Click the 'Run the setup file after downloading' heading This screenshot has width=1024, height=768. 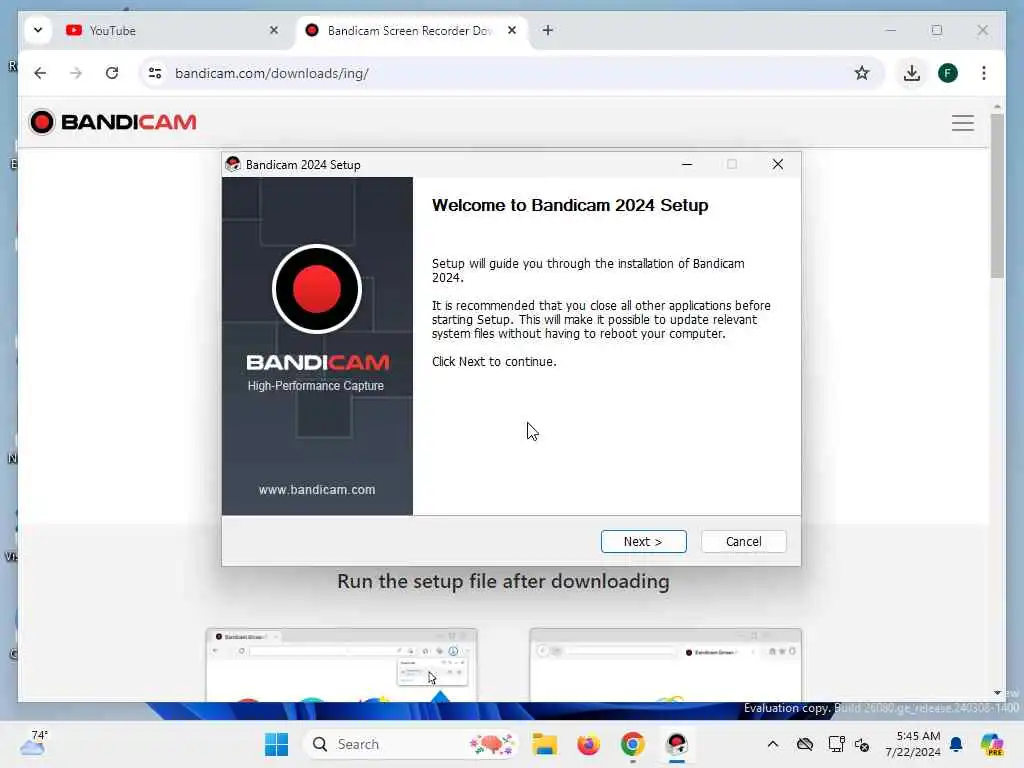pos(504,581)
